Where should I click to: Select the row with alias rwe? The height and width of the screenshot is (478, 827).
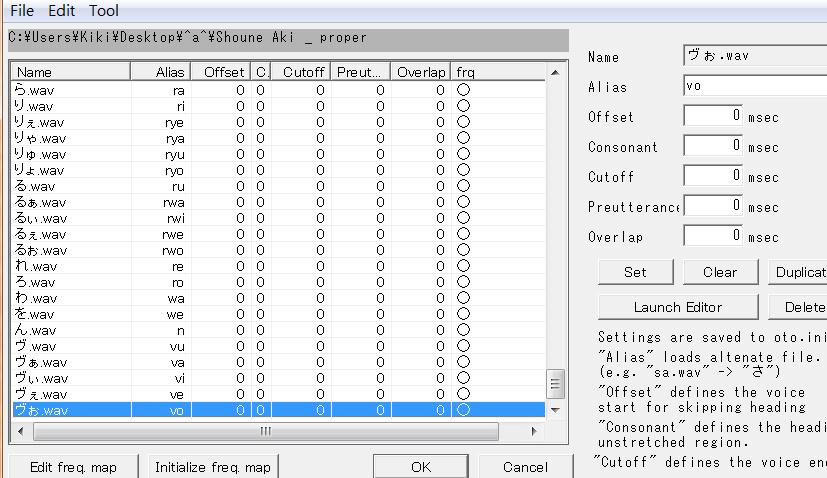pyautogui.click(x=278, y=234)
